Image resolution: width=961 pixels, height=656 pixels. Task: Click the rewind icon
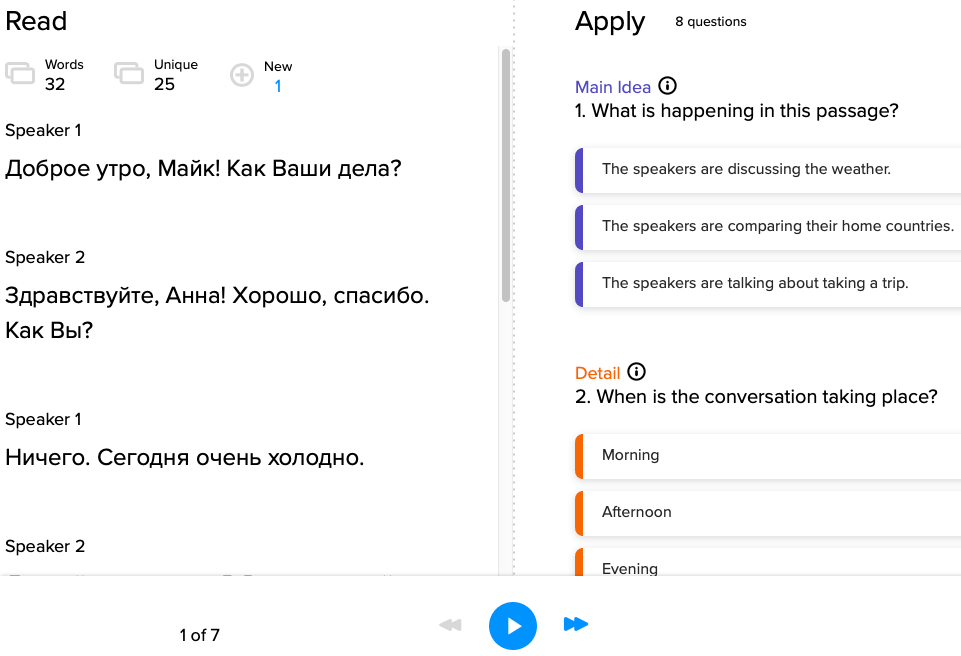pos(450,625)
